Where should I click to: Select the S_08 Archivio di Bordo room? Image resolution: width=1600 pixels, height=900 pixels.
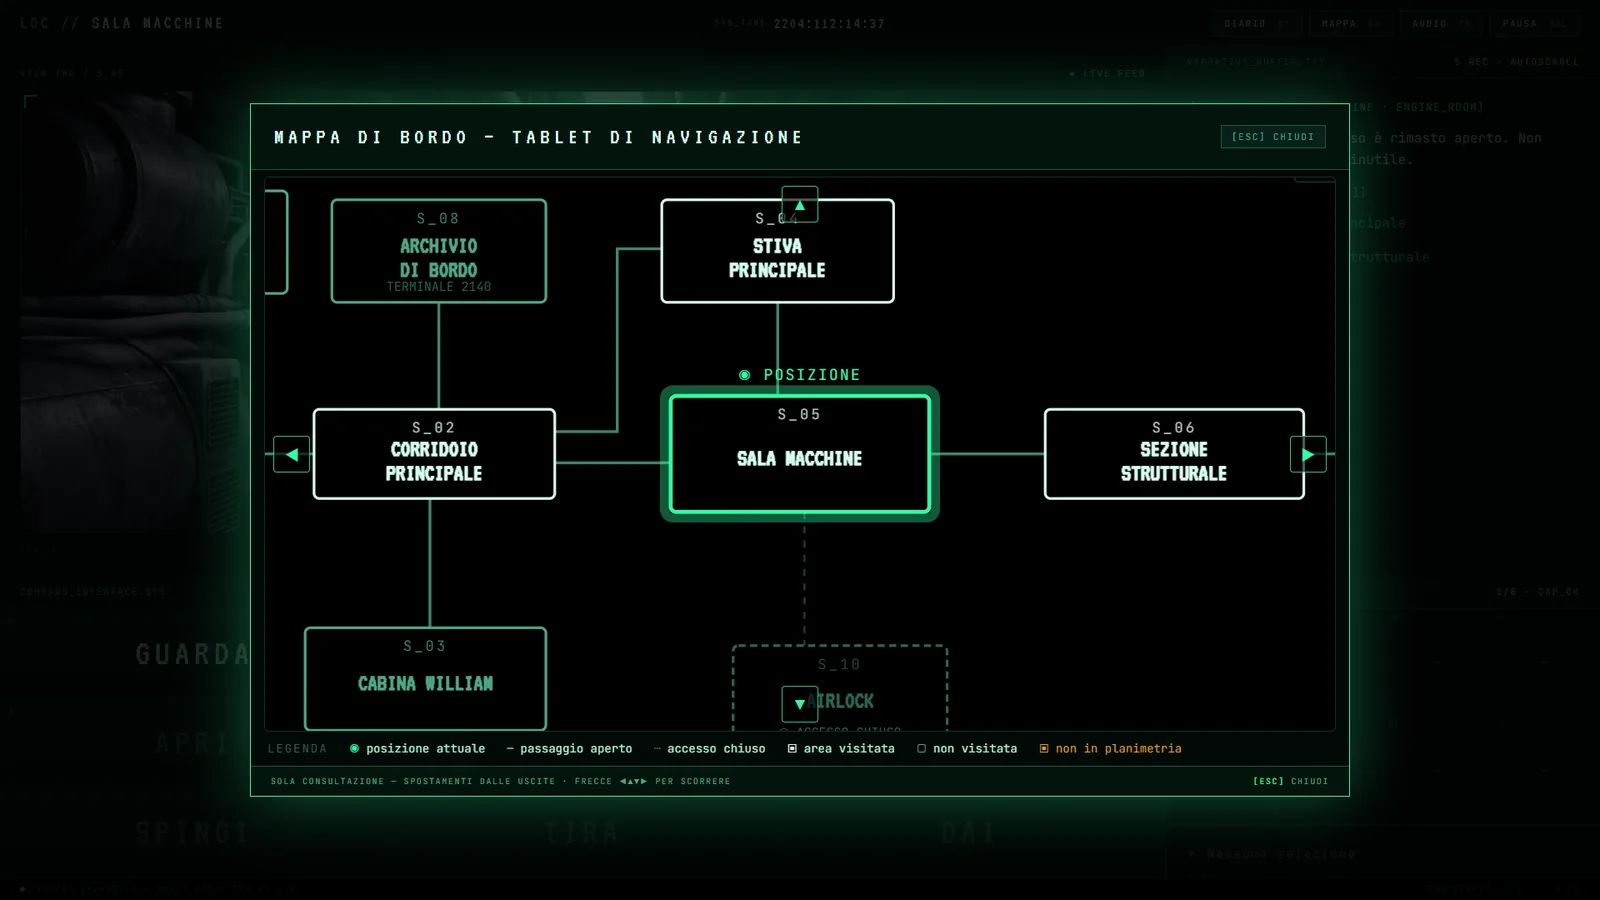(x=439, y=251)
